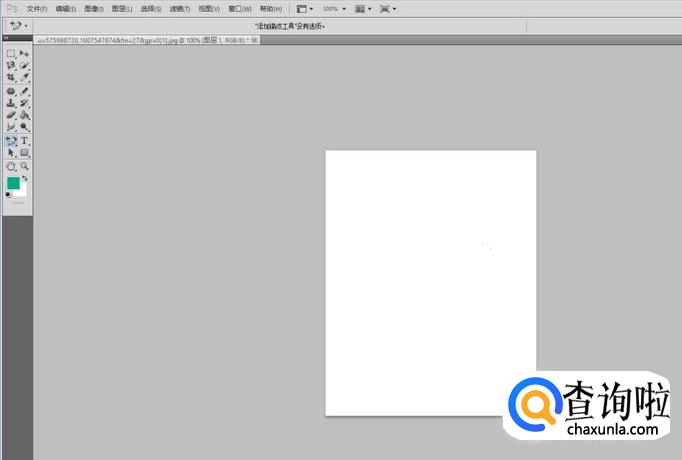This screenshot has height=460, width=682.
Task: Open the 滤镜(T) menu
Action: (180, 9)
